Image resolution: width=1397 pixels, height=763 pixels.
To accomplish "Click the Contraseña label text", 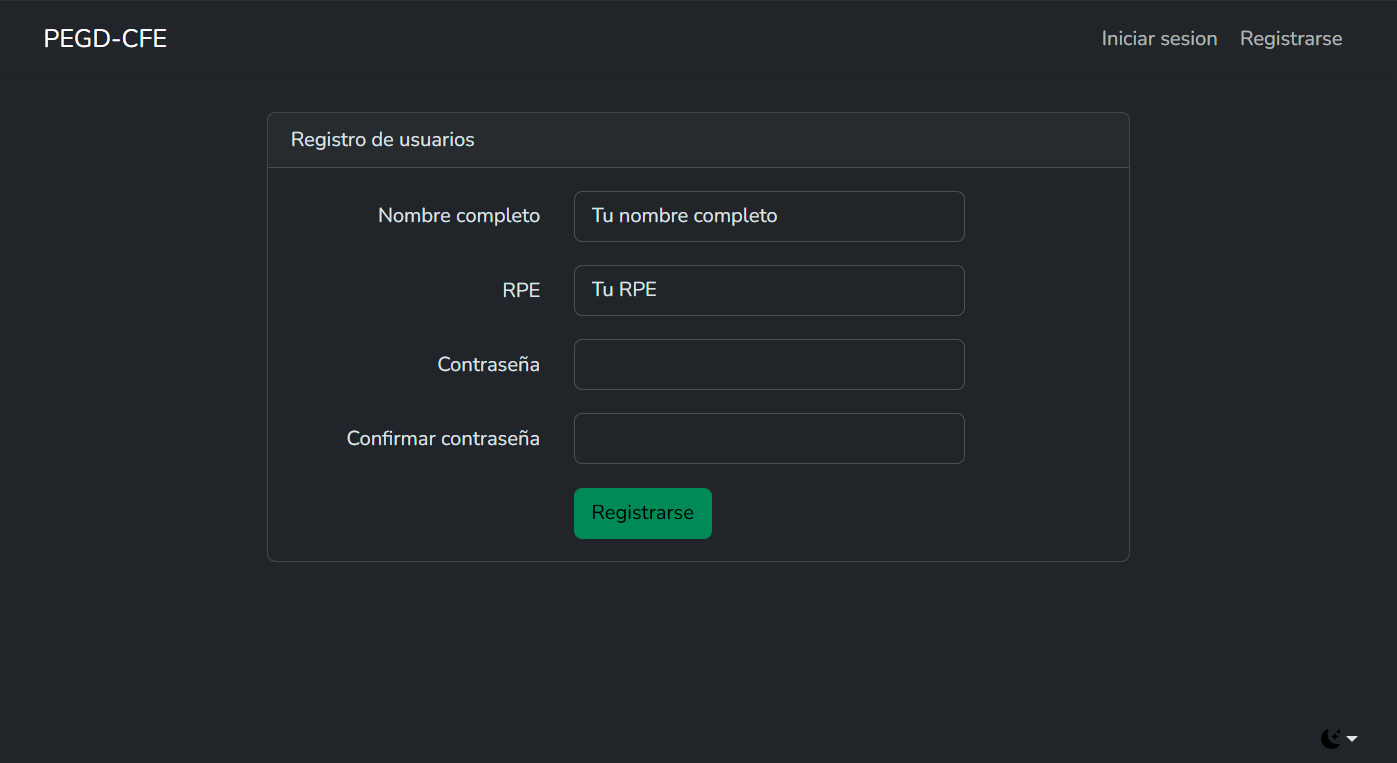I will click(x=488, y=364).
